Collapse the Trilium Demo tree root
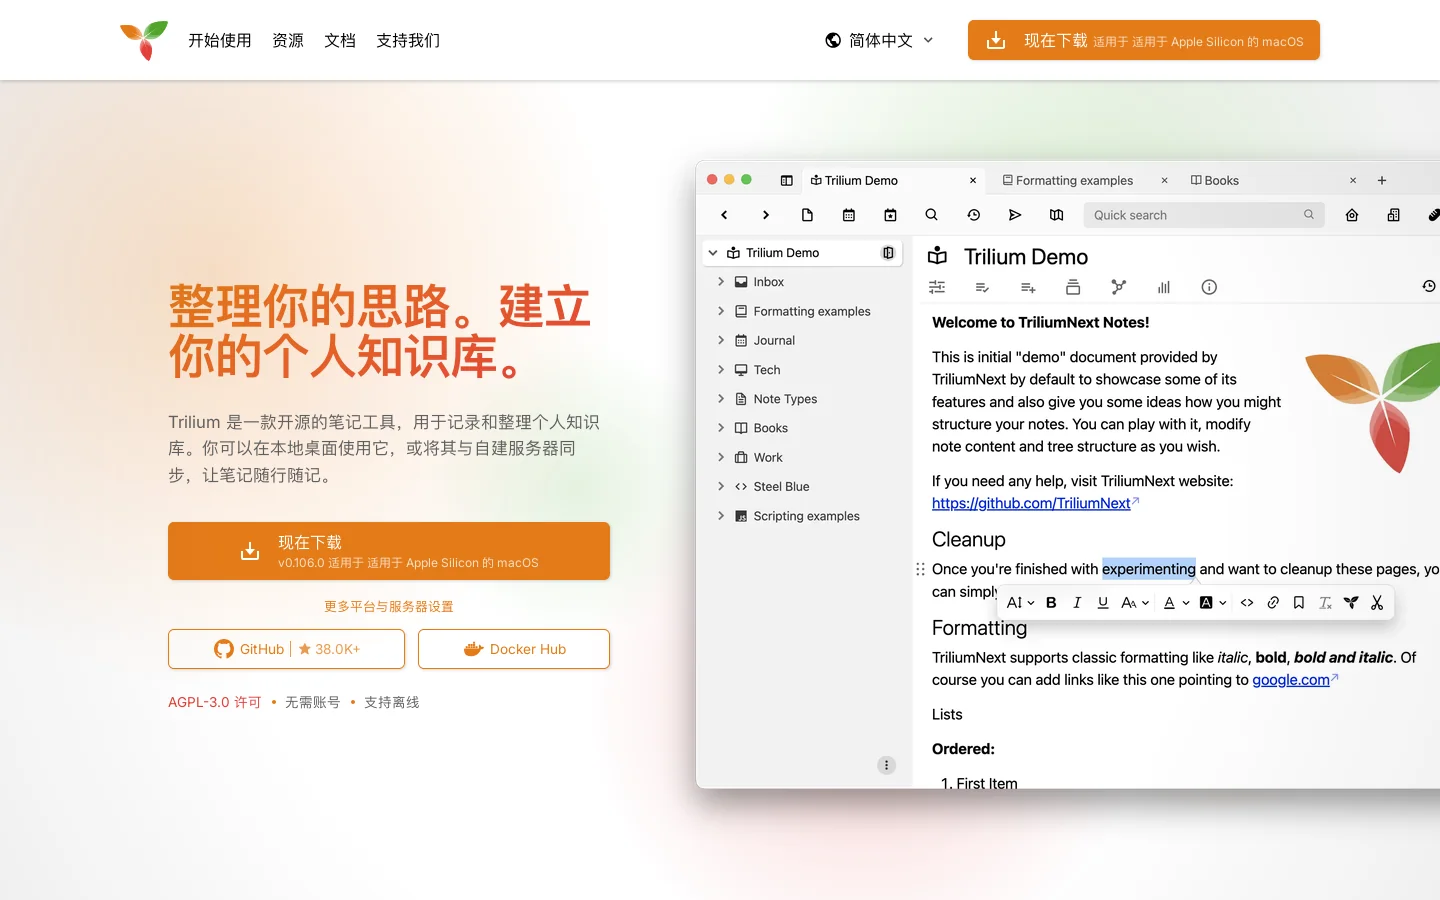The height and width of the screenshot is (900, 1440). [713, 253]
